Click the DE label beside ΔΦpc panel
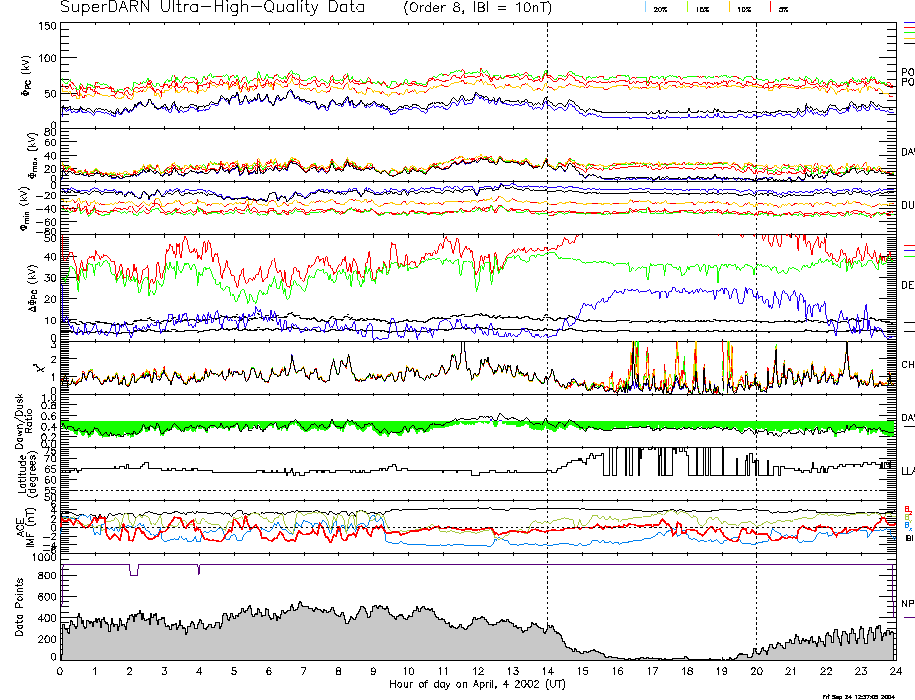 pyautogui.click(x=907, y=285)
